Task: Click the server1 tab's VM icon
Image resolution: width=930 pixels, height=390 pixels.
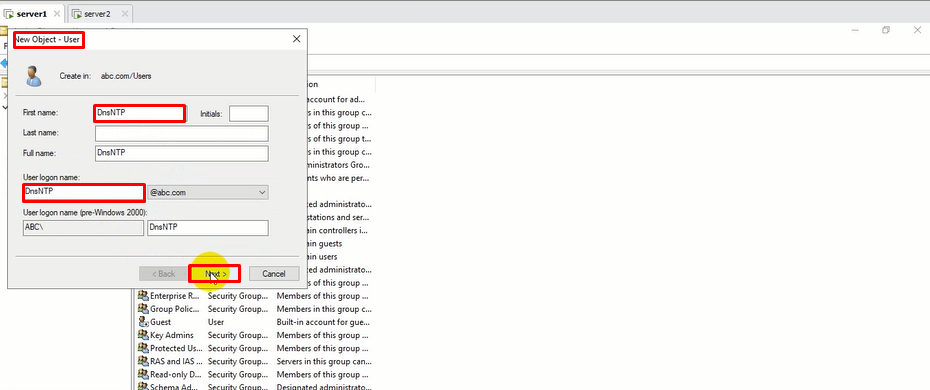Action: pos(9,14)
